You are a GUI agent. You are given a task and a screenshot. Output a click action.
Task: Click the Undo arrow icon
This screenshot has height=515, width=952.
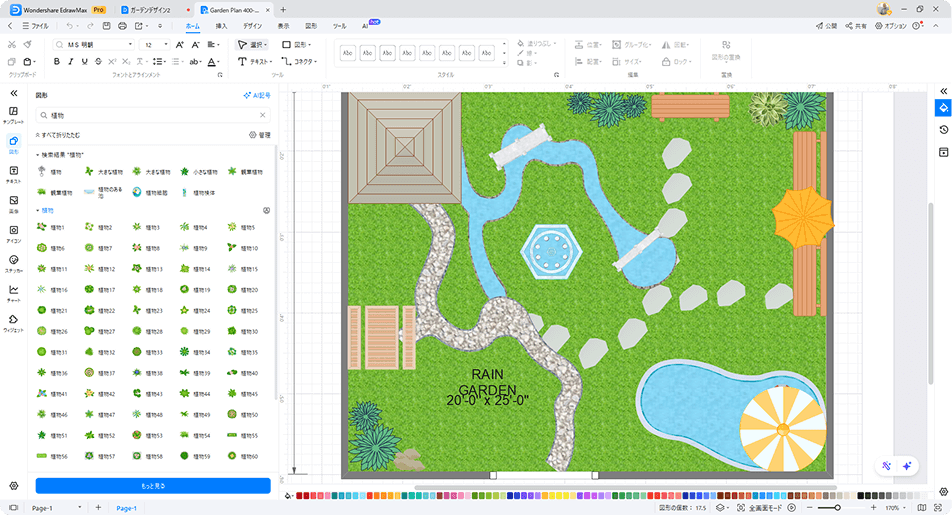coord(69,26)
